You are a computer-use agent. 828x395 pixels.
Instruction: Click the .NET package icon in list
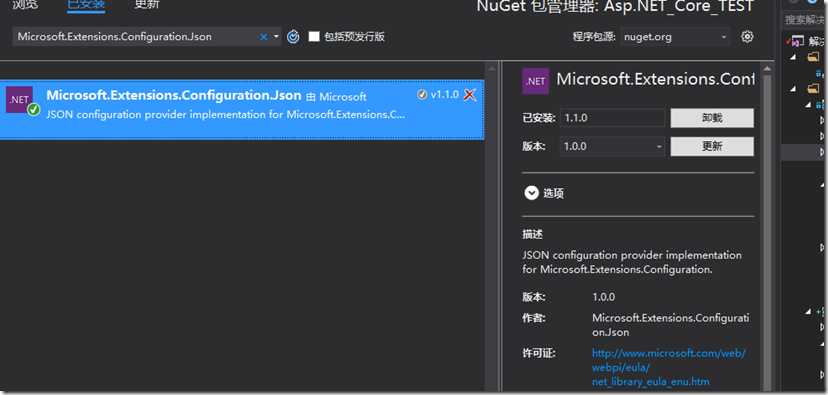(x=20, y=99)
